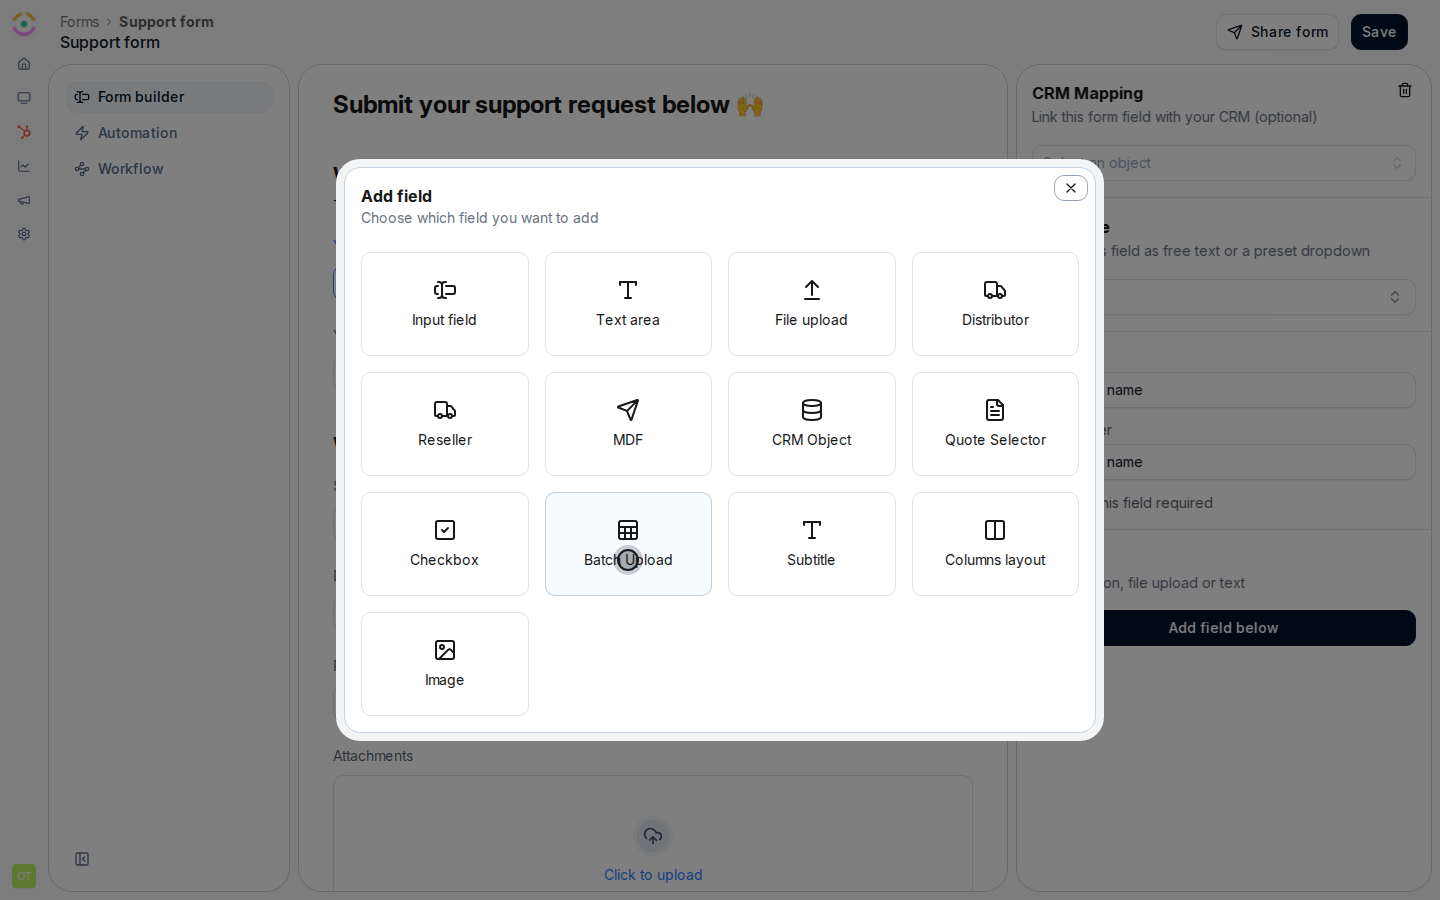Choose the Reseller field card
This screenshot has width=1440, height=900.
pos(444,424)
